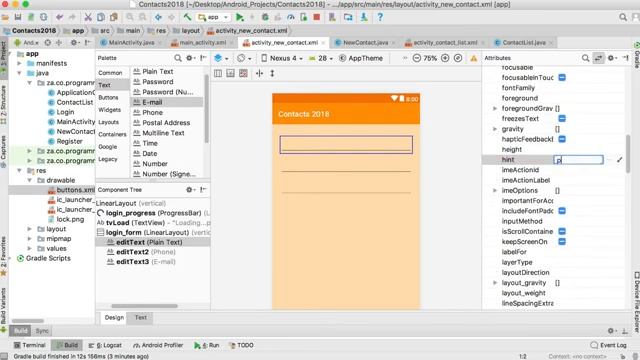
Task: Open Component Tree settings gear
Action: 189,189
